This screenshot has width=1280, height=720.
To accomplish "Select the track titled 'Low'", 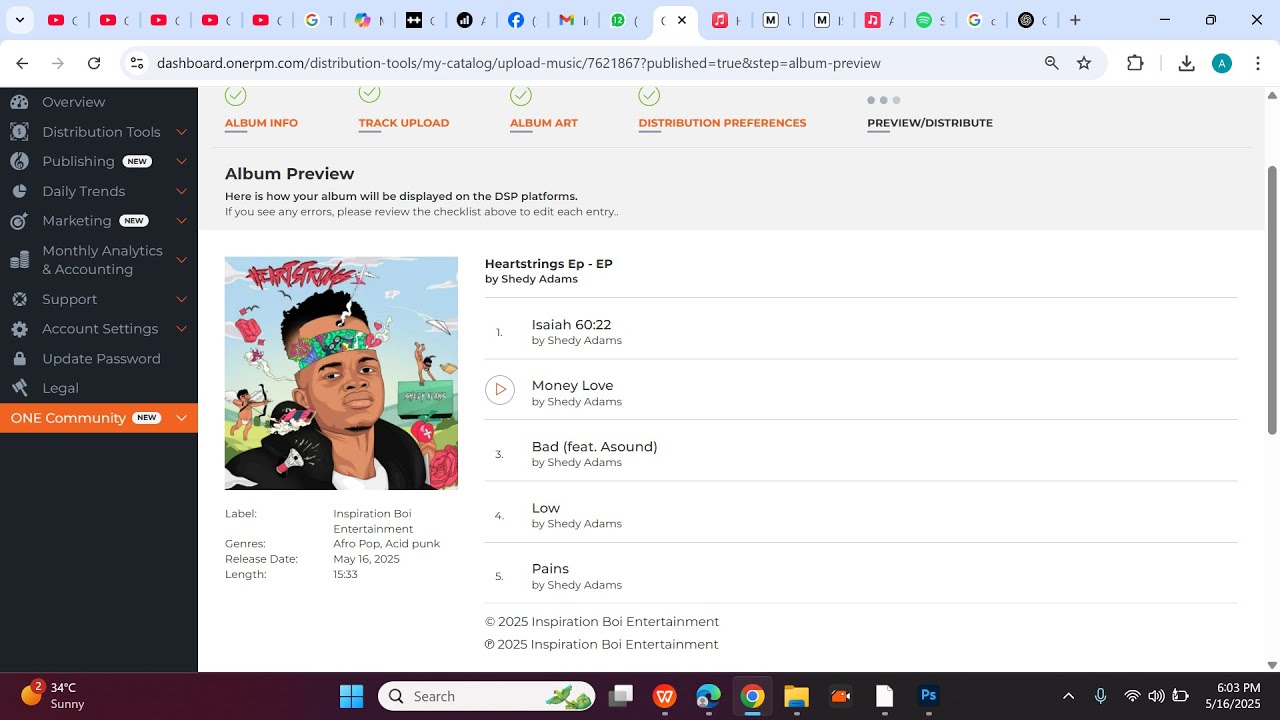I will (546, 508).
